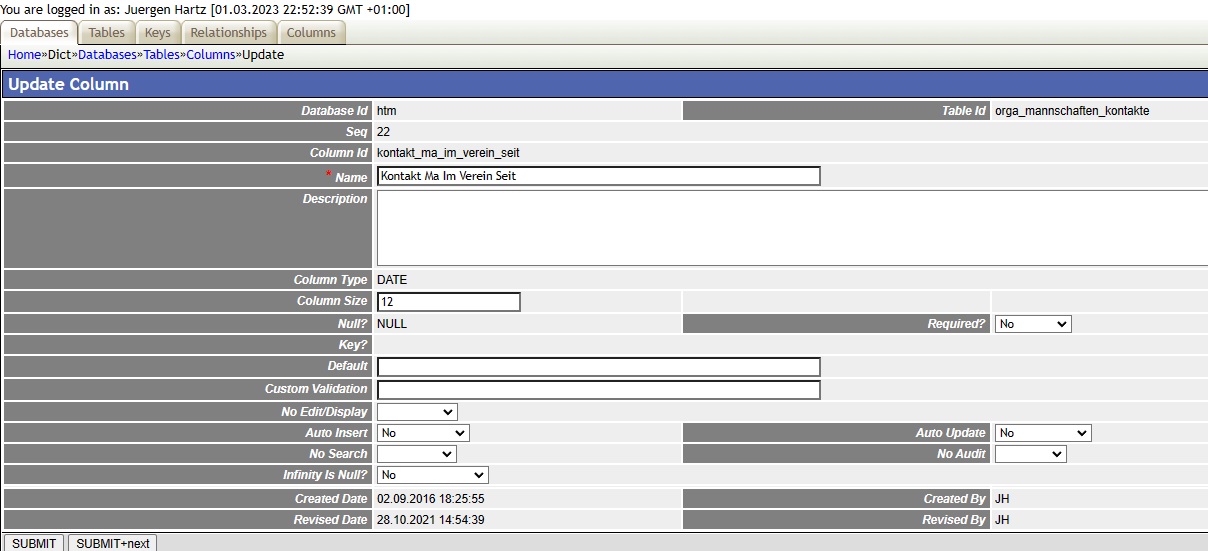Switch to the Tables tab

(x=106, y=33)
